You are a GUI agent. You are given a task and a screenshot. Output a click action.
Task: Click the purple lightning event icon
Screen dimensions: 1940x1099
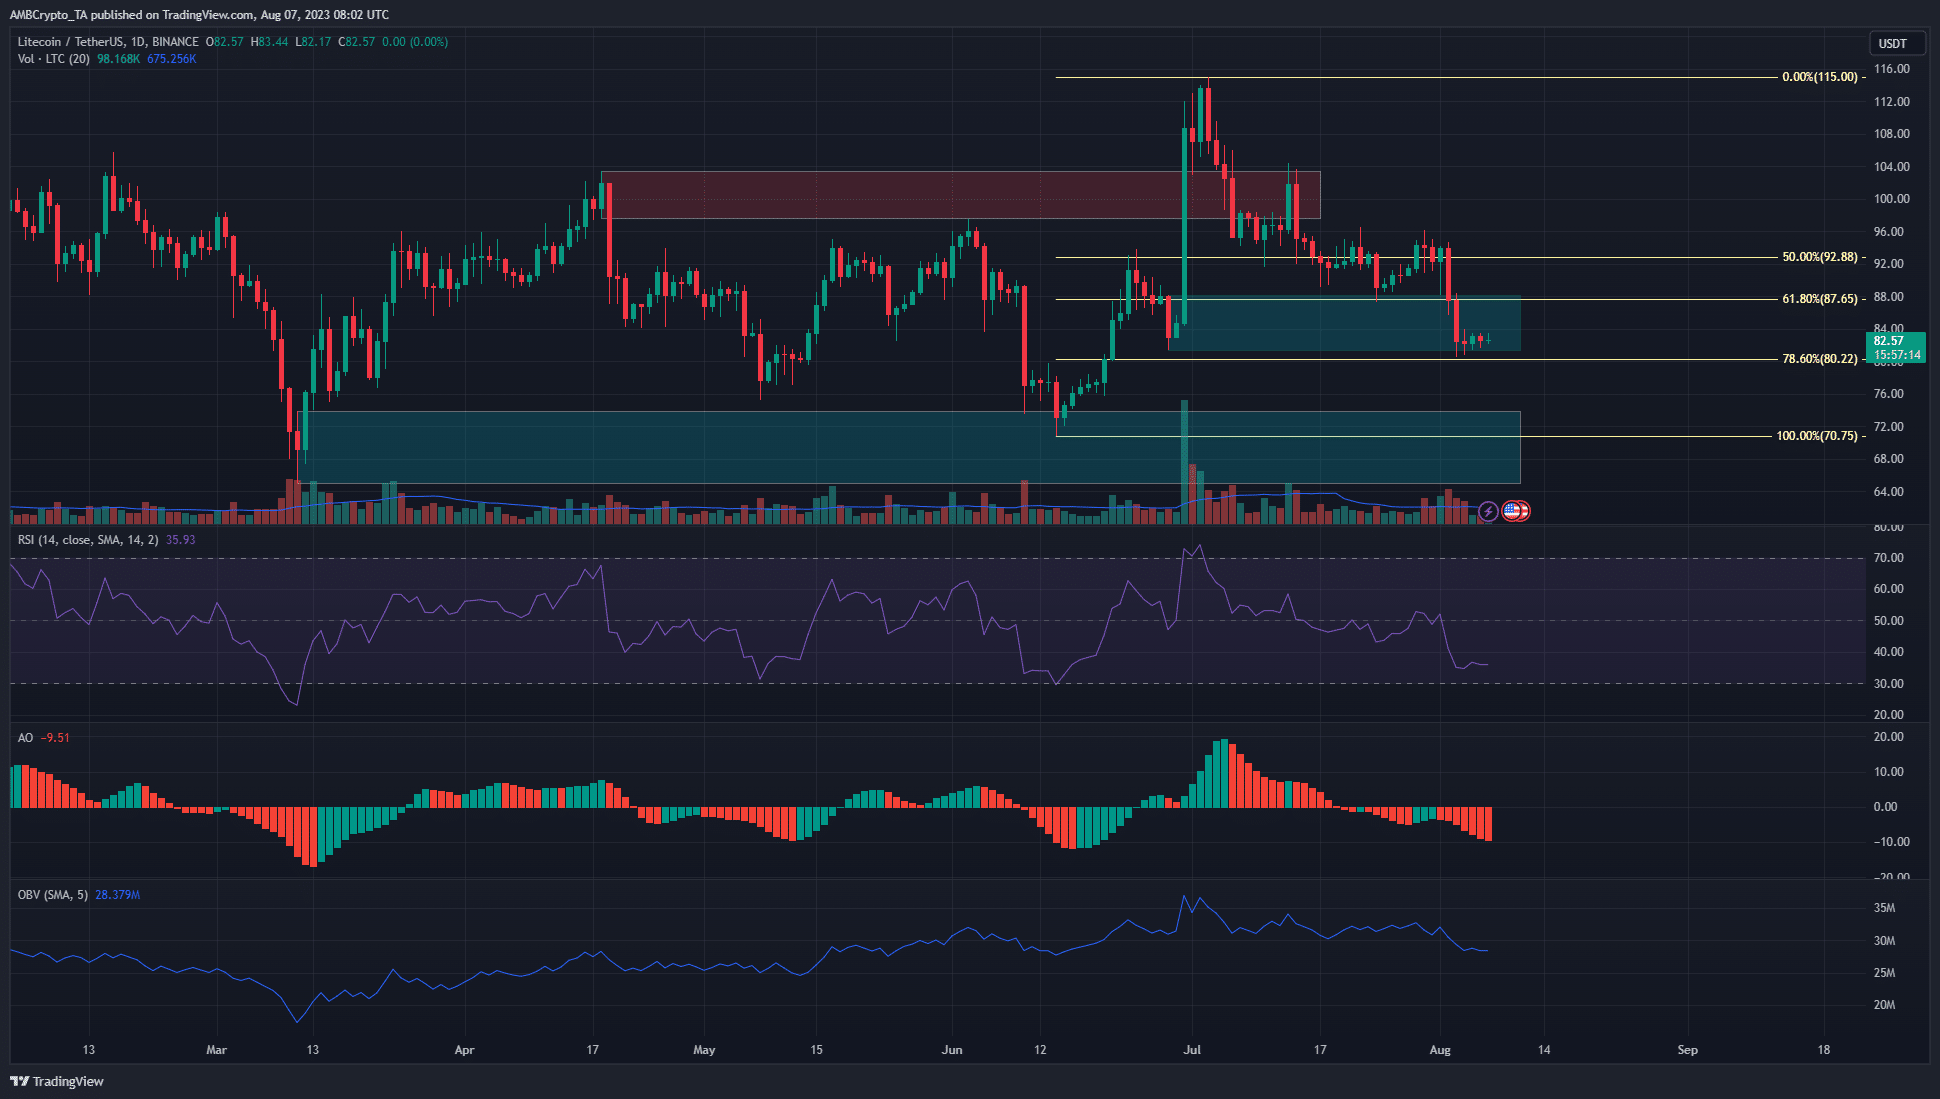click(x=1488, y=511)
